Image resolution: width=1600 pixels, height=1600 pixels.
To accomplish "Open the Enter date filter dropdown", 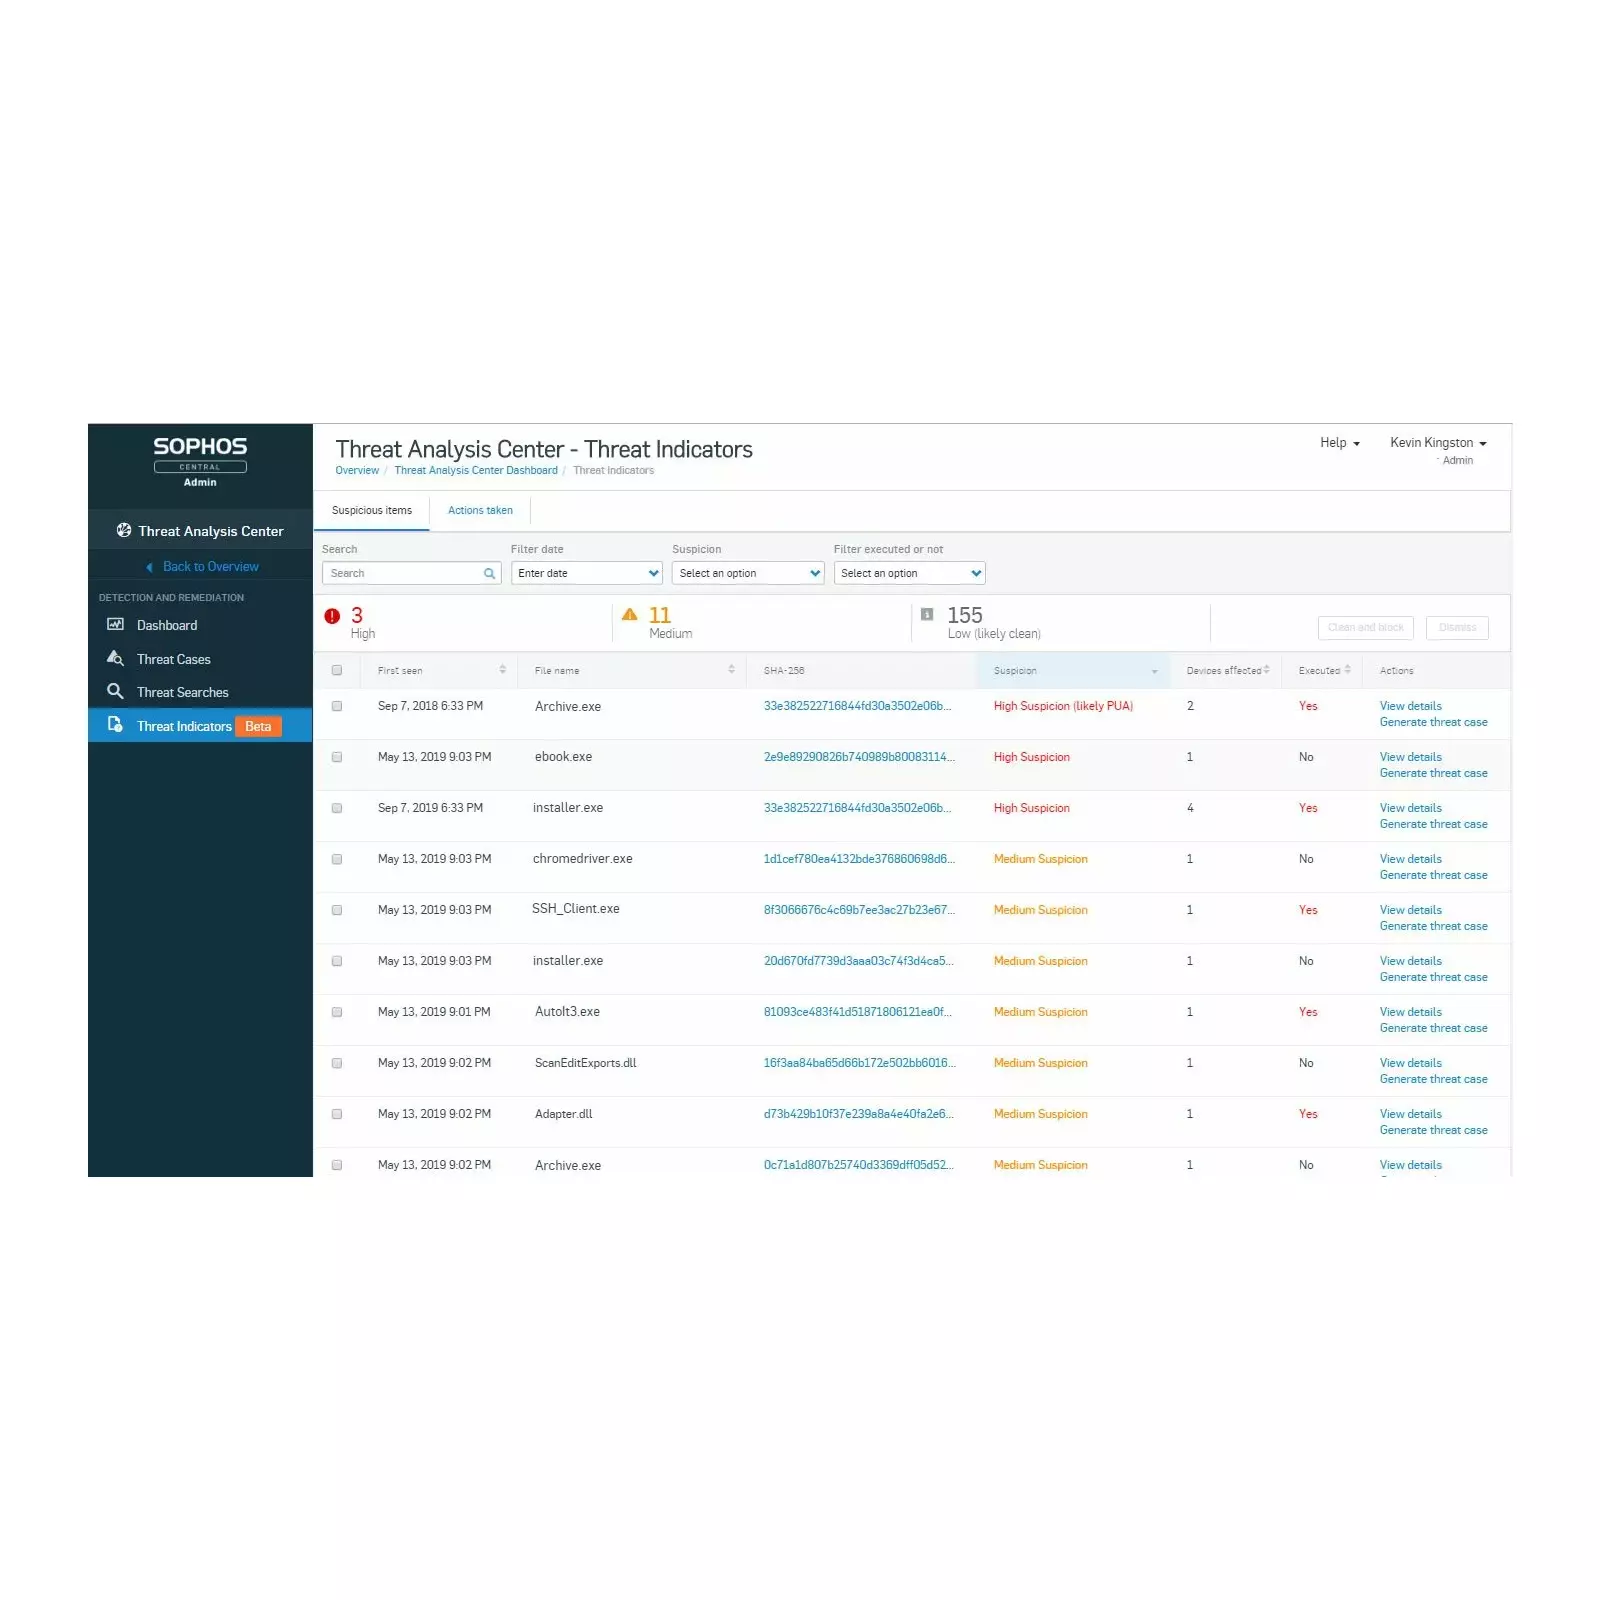I will click(587, 573).
